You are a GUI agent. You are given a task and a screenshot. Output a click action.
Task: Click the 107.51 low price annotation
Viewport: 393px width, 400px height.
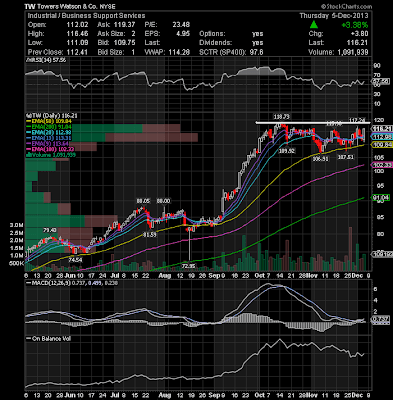pos(345,157)
